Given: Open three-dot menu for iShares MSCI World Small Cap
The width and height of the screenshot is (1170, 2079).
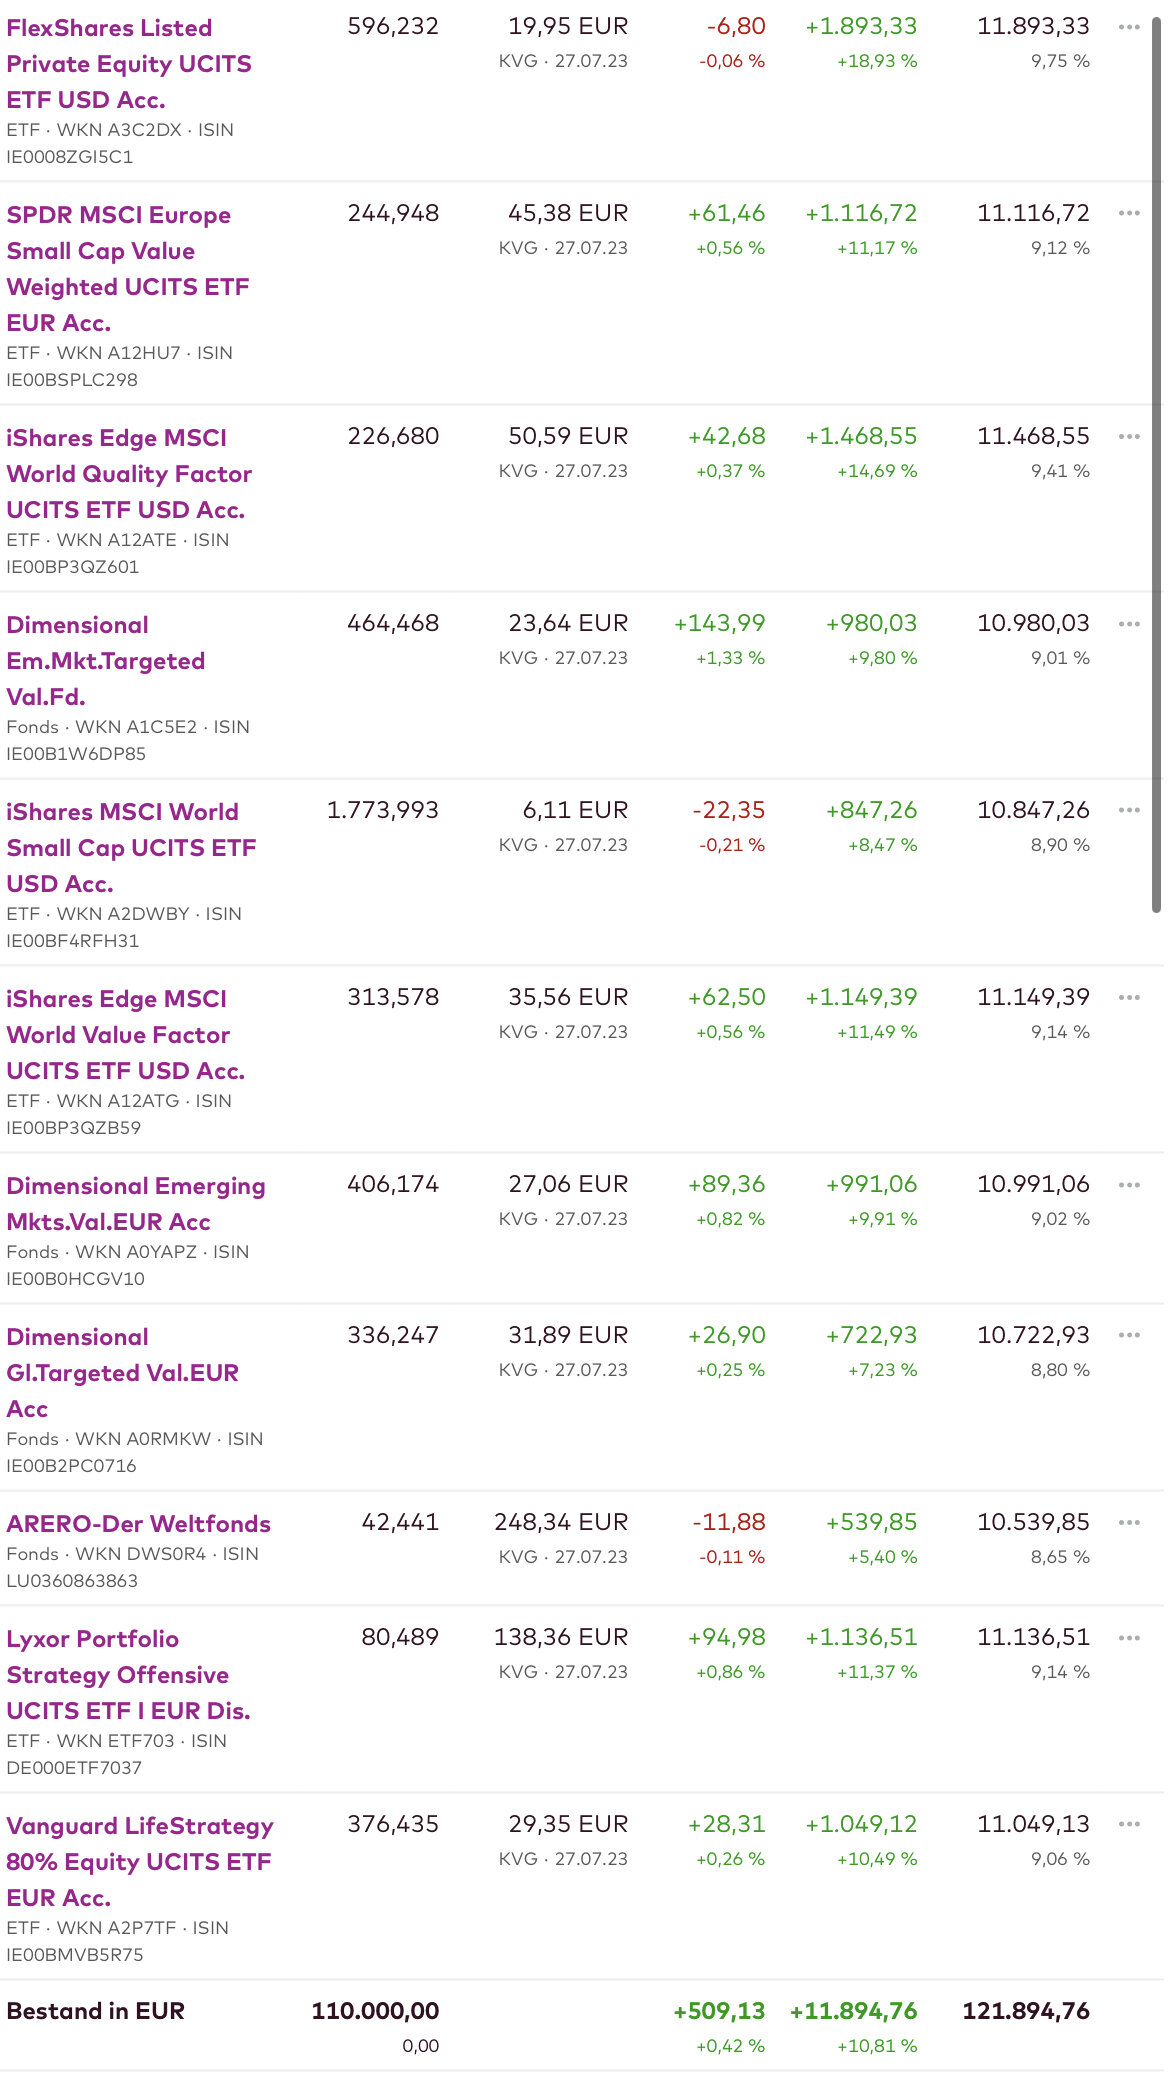Looking at the screenshot, I should [1129, 811].
